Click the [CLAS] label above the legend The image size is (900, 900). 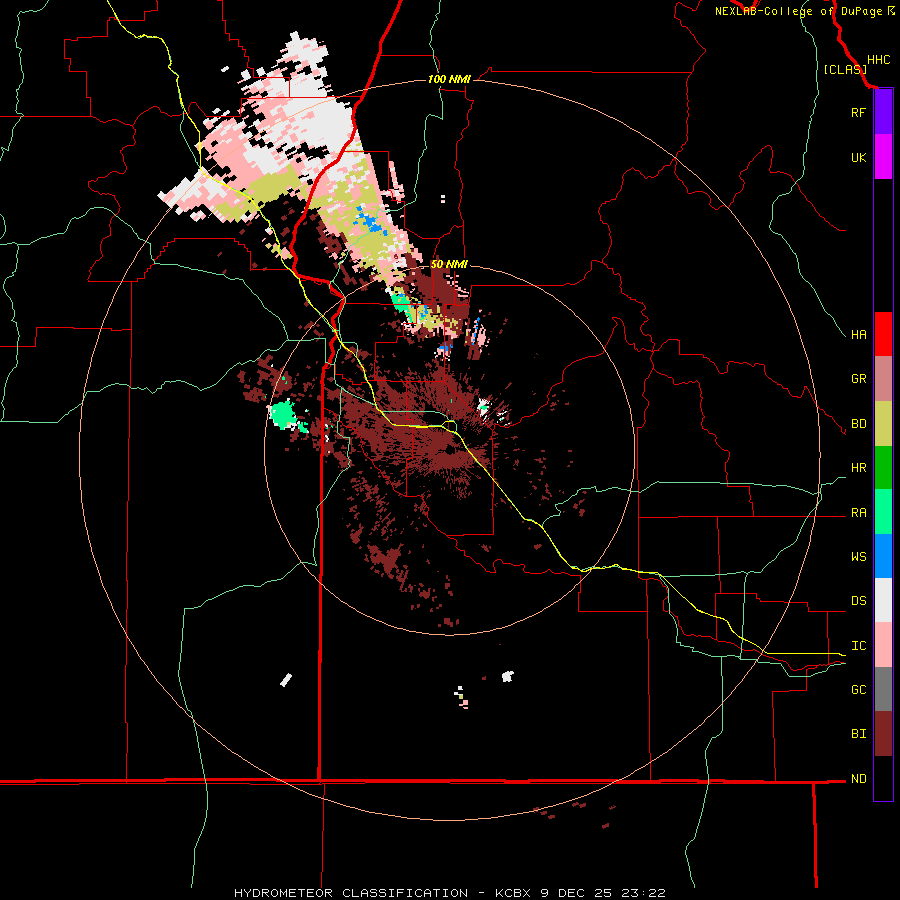click(845, 69)
